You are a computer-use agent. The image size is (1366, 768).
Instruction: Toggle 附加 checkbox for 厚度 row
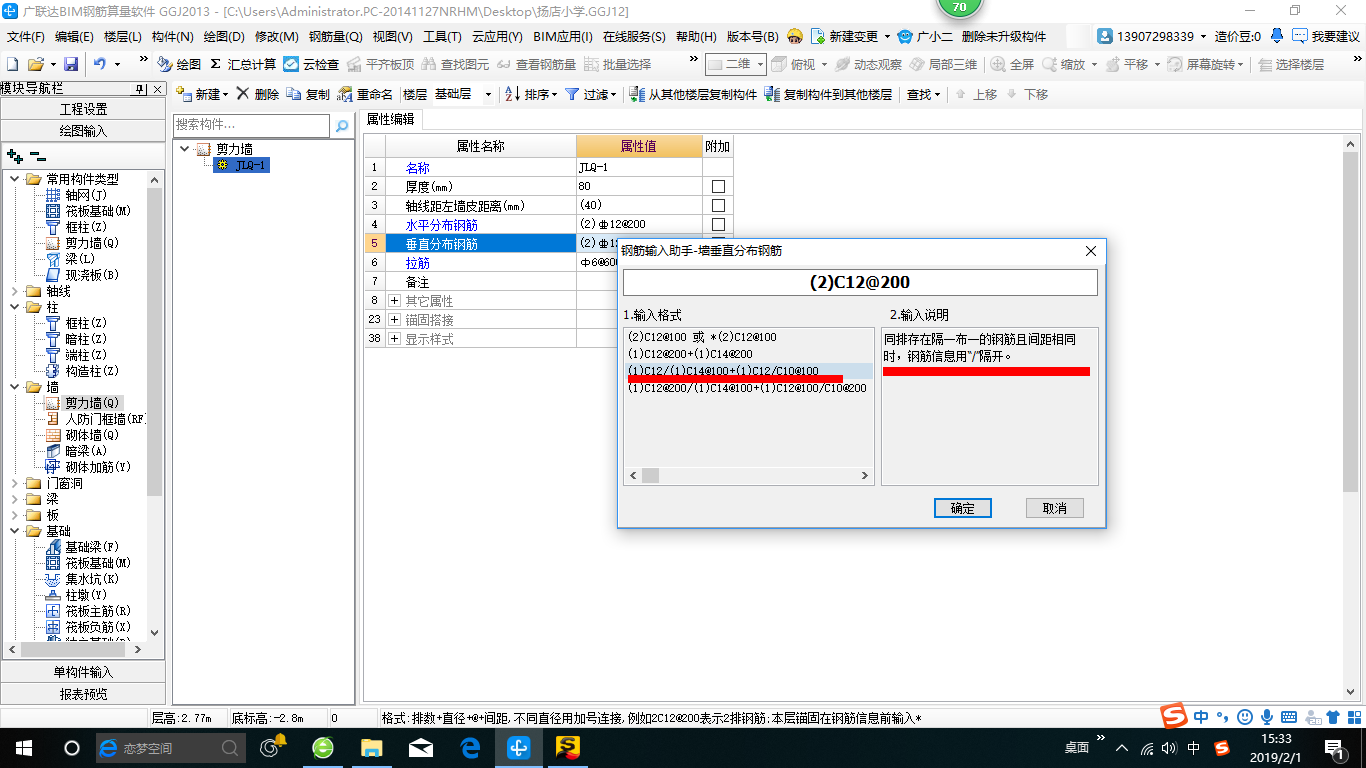click(718, 187)
